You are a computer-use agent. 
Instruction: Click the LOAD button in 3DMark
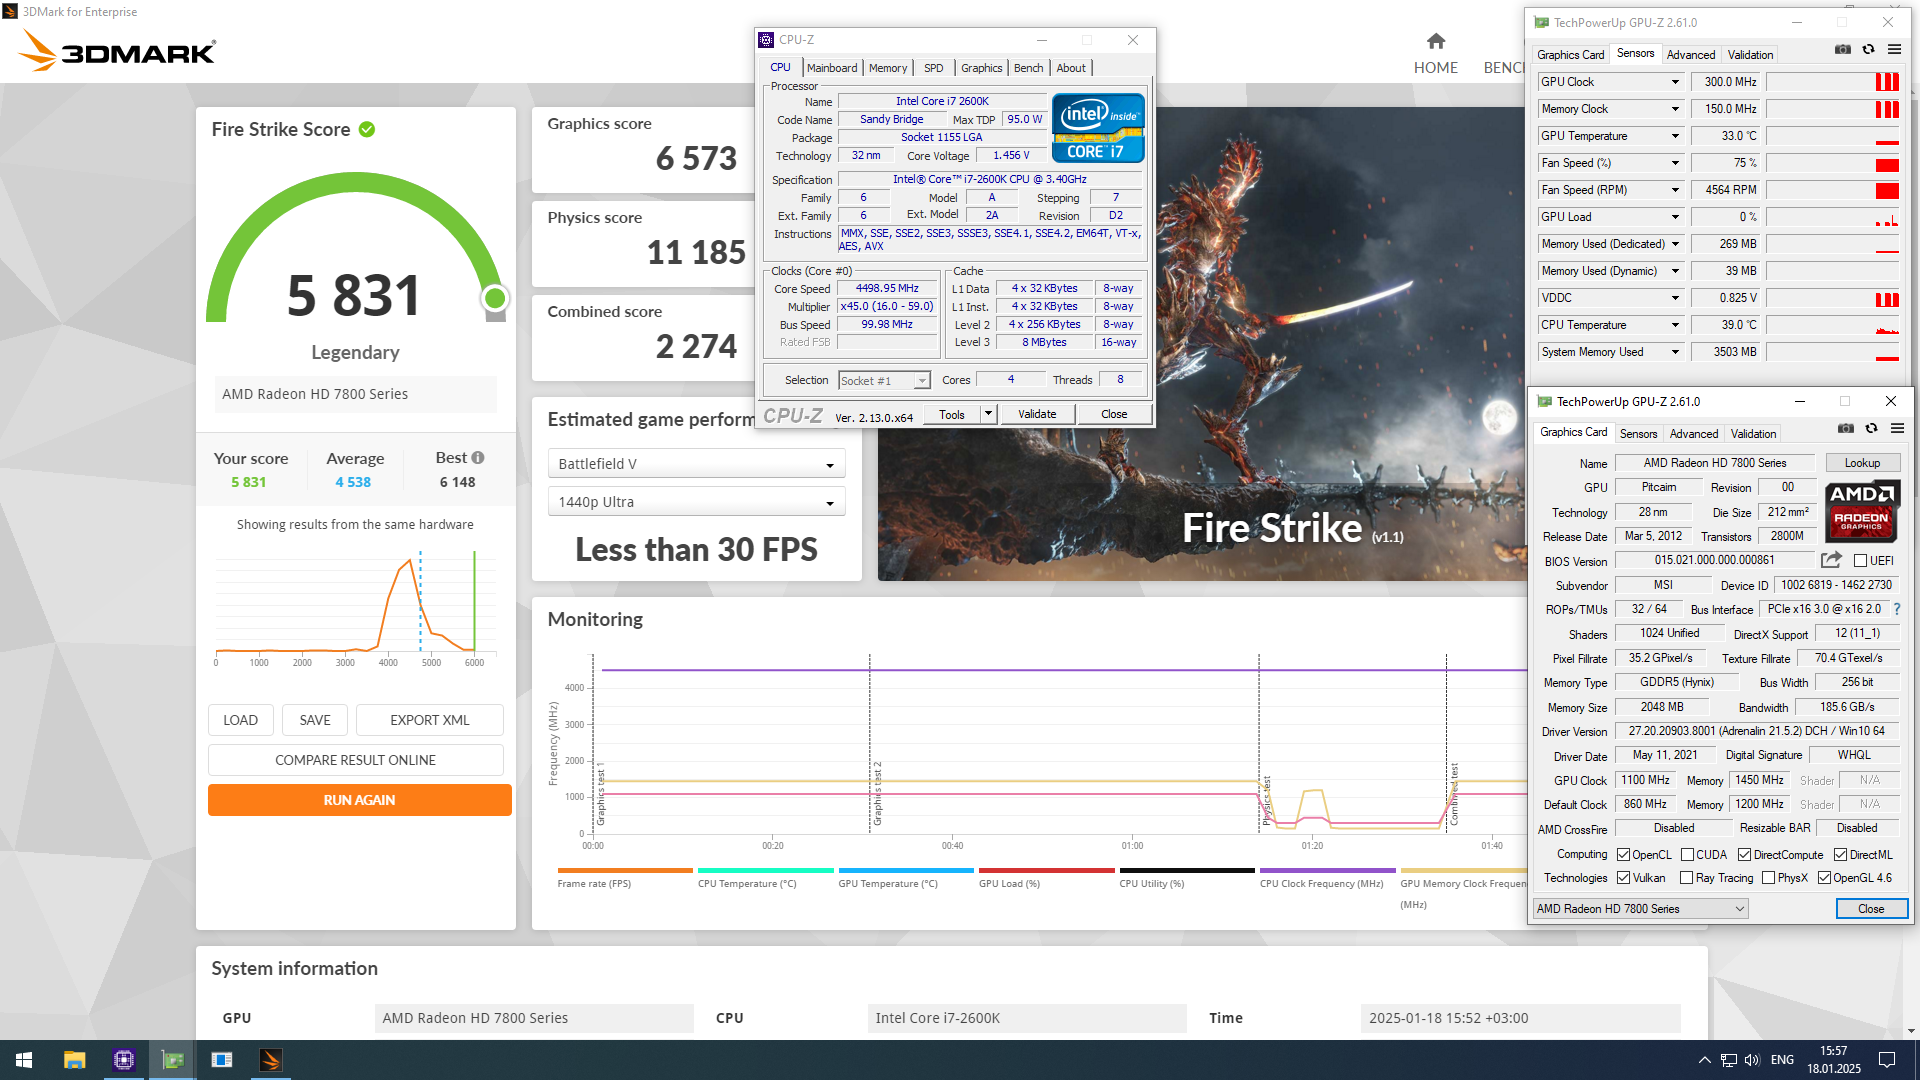[240, 720]
